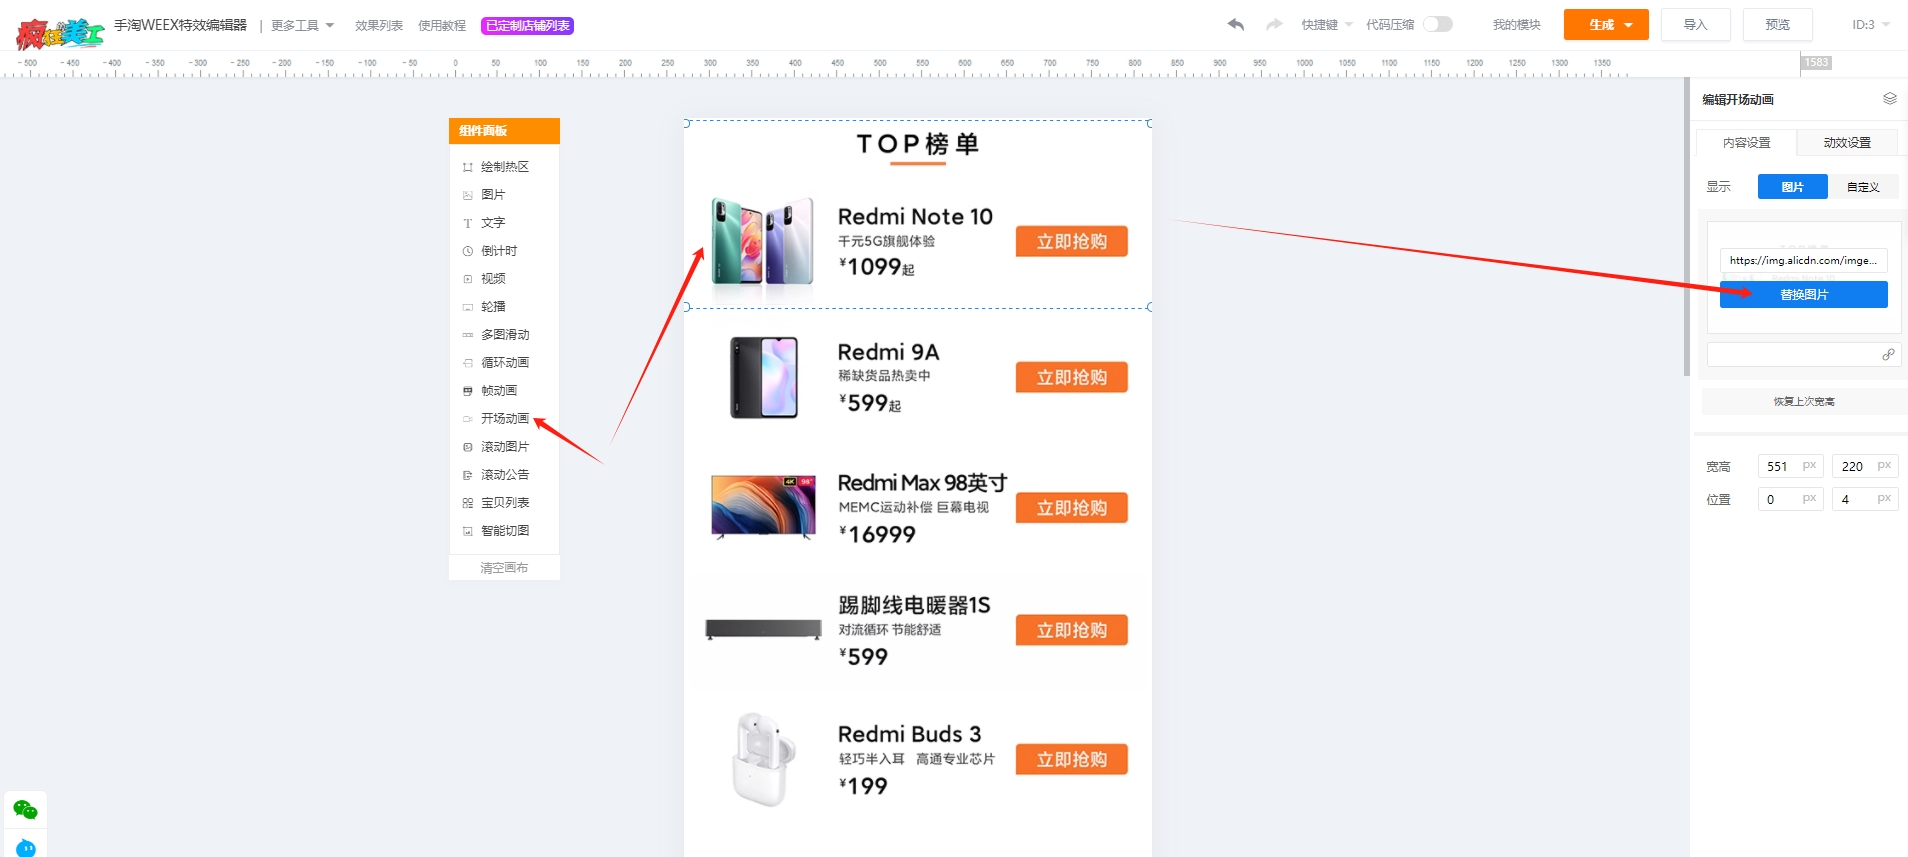Select the 绘制热区 hotspot tool
Viewport: 1908px width, 857px height.
(x=504, y=167)
